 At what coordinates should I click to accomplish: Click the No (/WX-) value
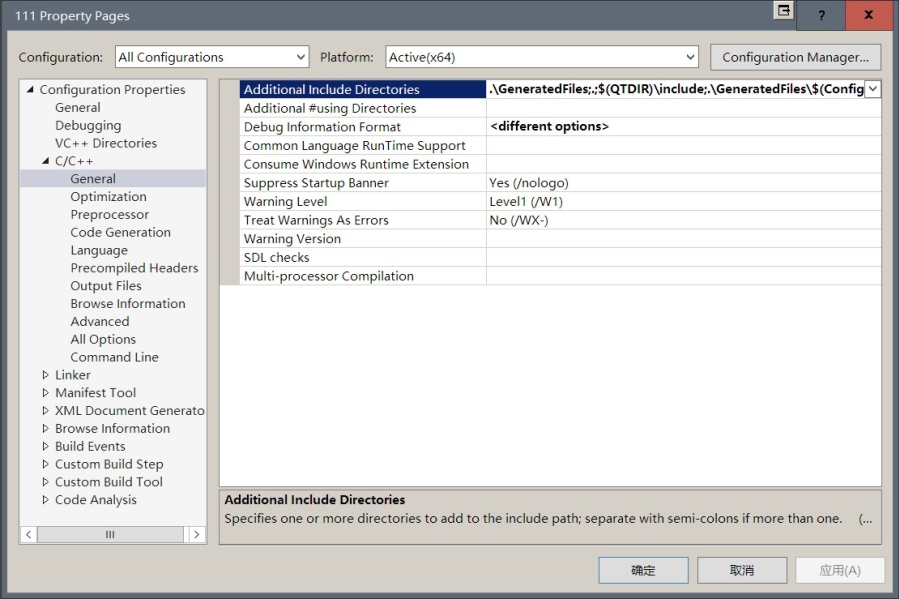[x=518, y=220]
